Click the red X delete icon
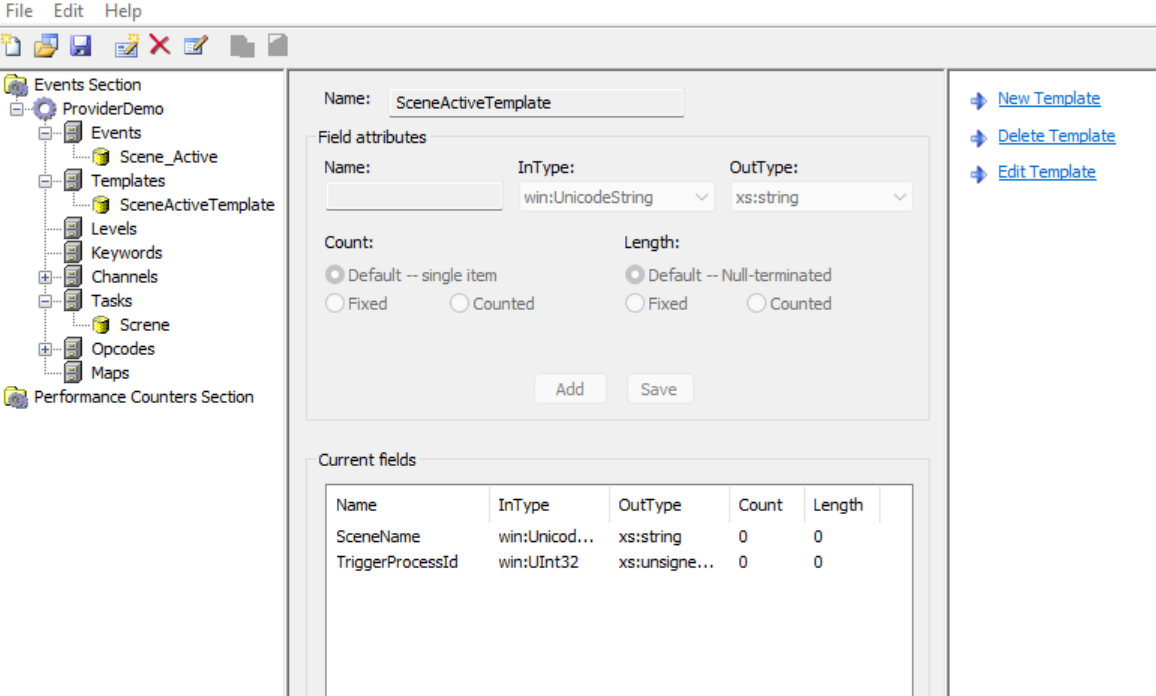Image resolution: width=1156 pixels, height=696 pixels. 160,45
